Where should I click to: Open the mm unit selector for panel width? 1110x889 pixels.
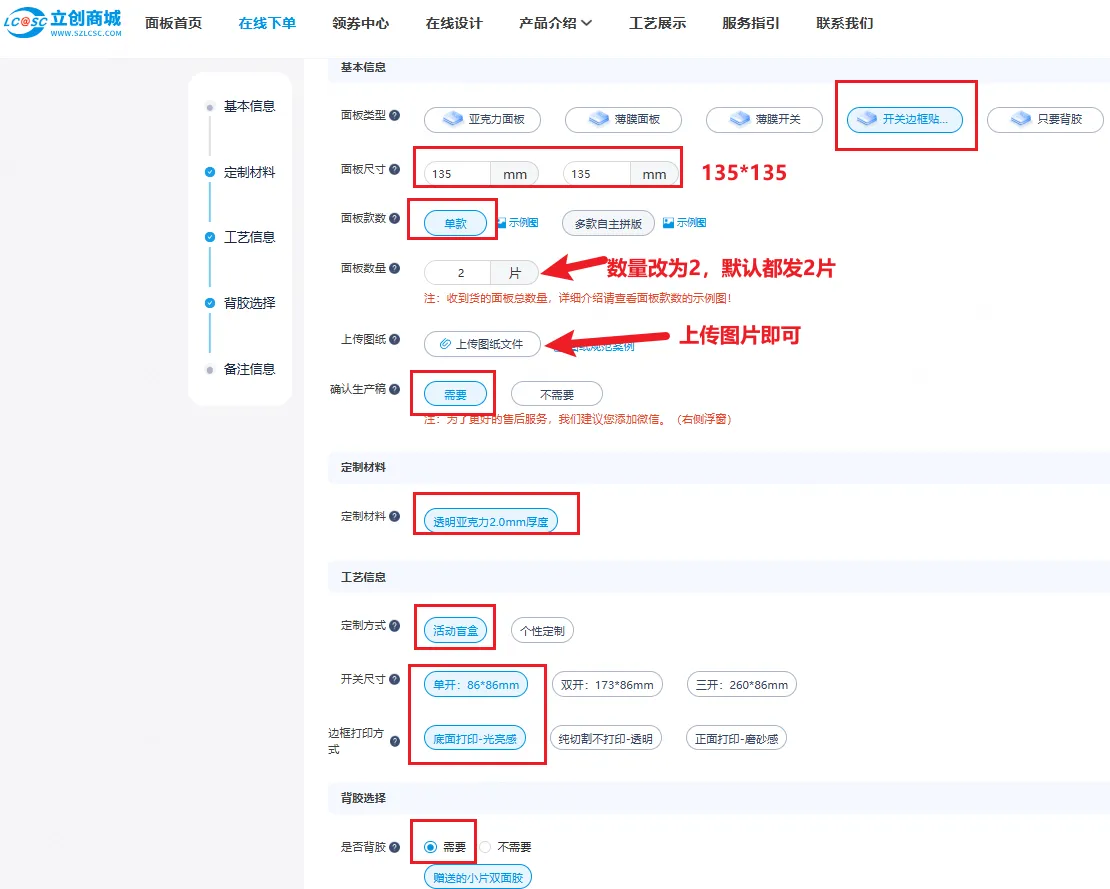(x=514, y=174)
